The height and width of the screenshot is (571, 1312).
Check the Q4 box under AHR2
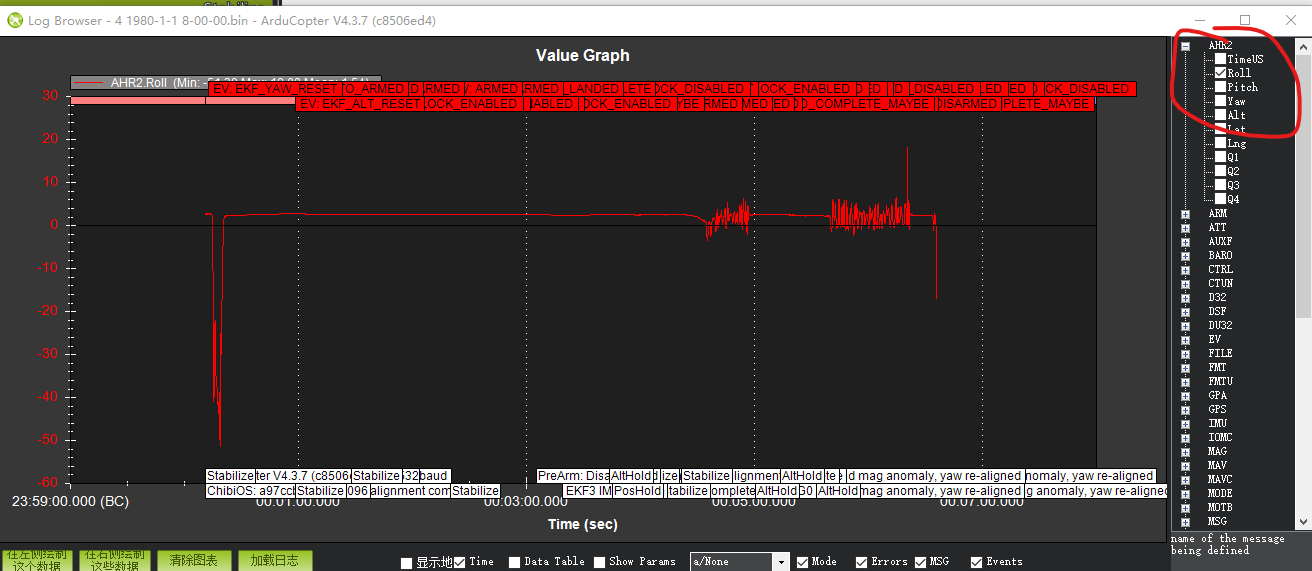[x=1220, y=199]
